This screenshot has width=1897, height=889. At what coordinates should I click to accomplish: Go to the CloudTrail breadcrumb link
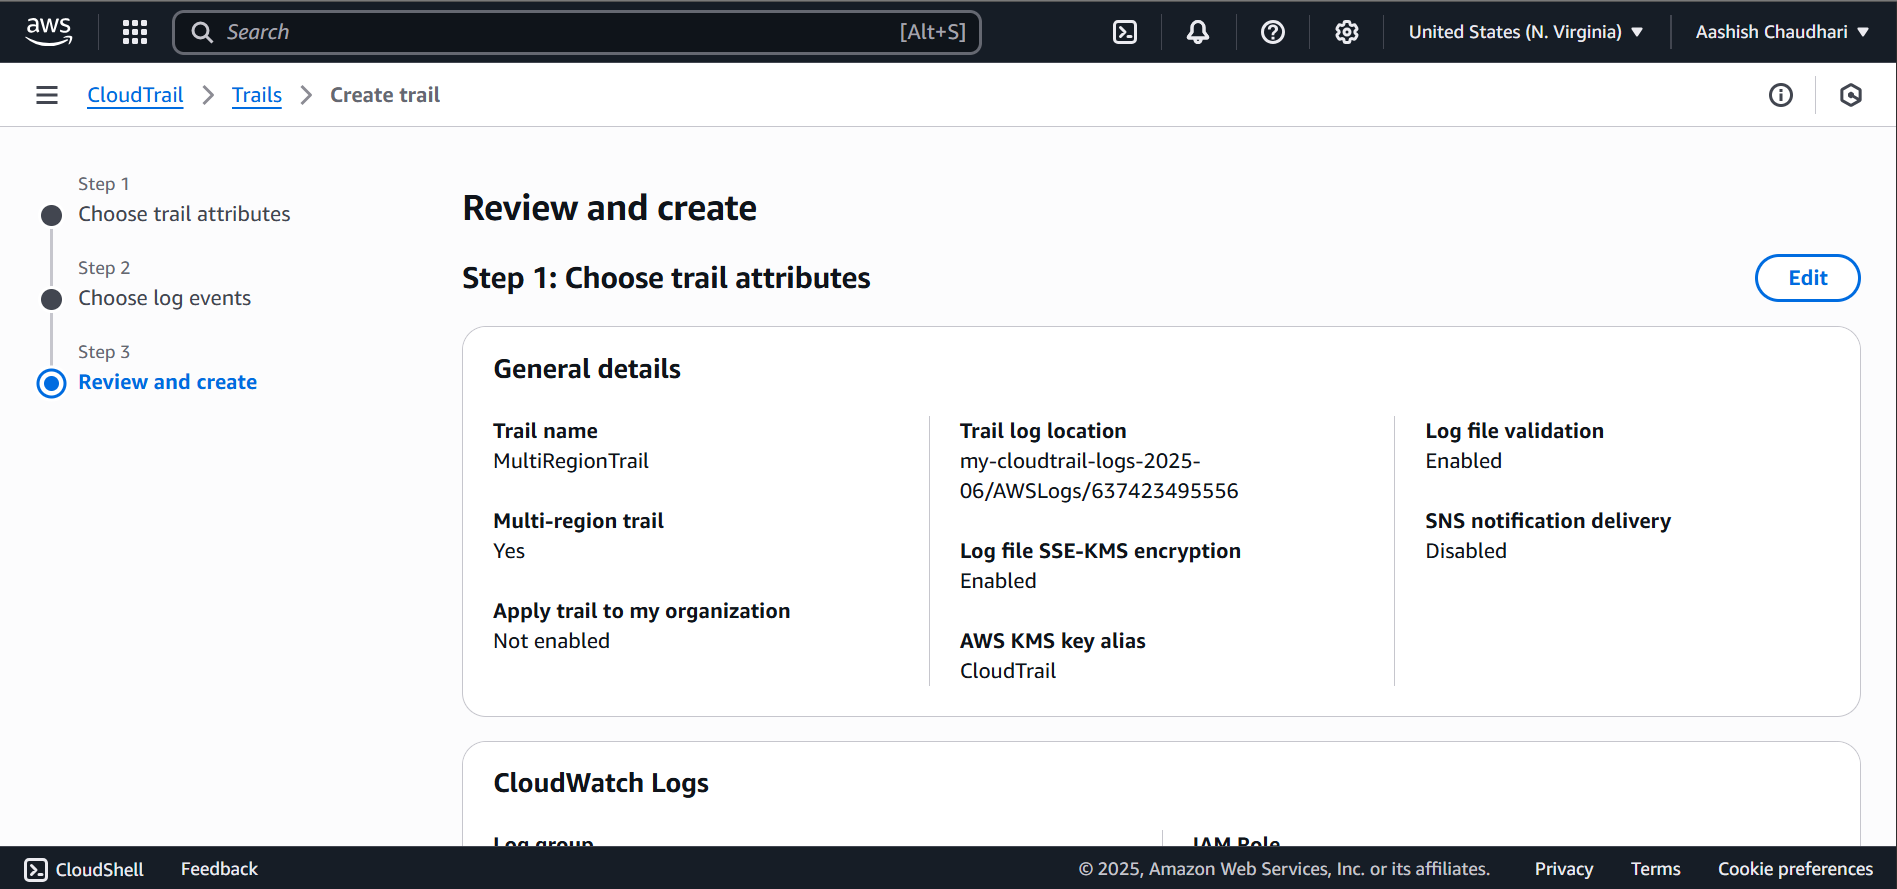pyautogui.click(x=135, y=95)
